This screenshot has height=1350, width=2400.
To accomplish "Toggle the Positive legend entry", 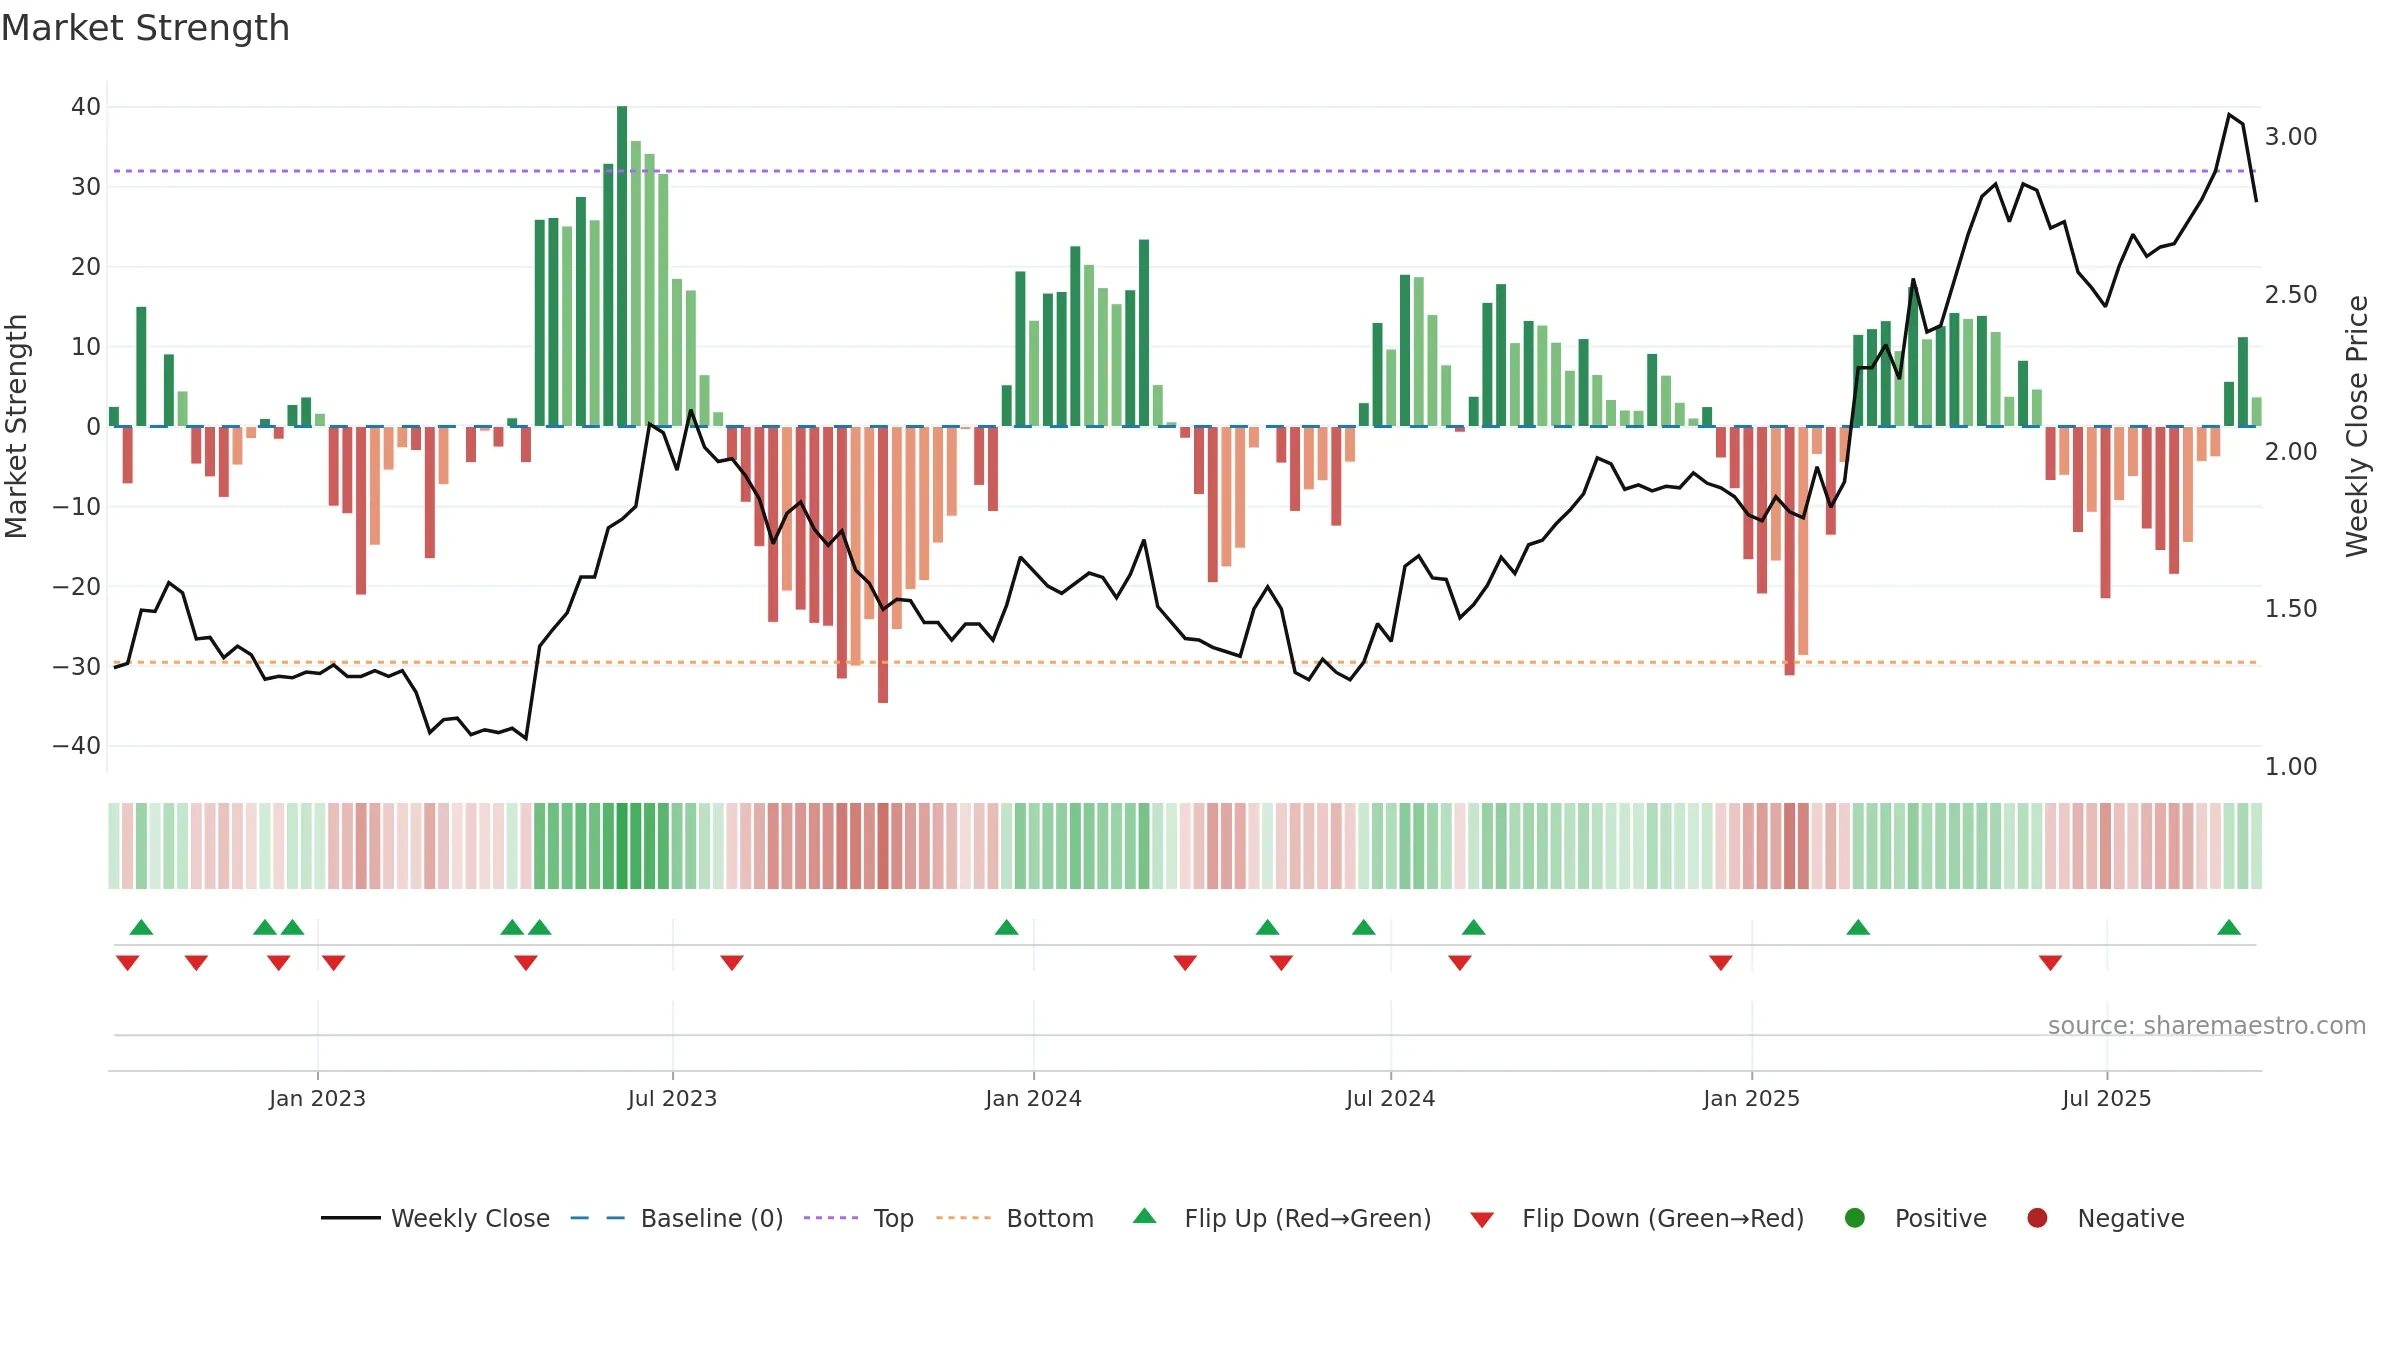I will 1915,1218.
